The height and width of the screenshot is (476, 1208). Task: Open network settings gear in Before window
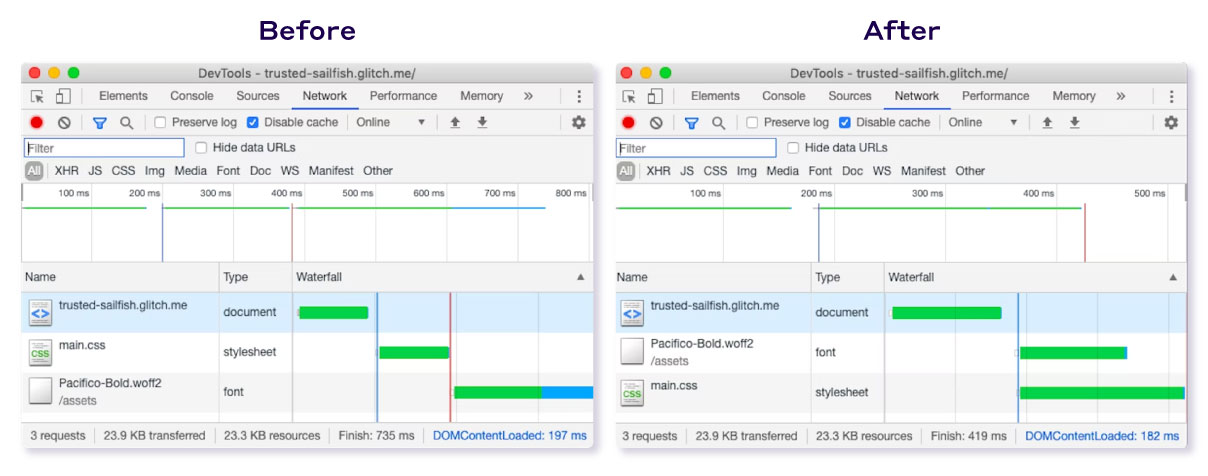tap(578, 122)
